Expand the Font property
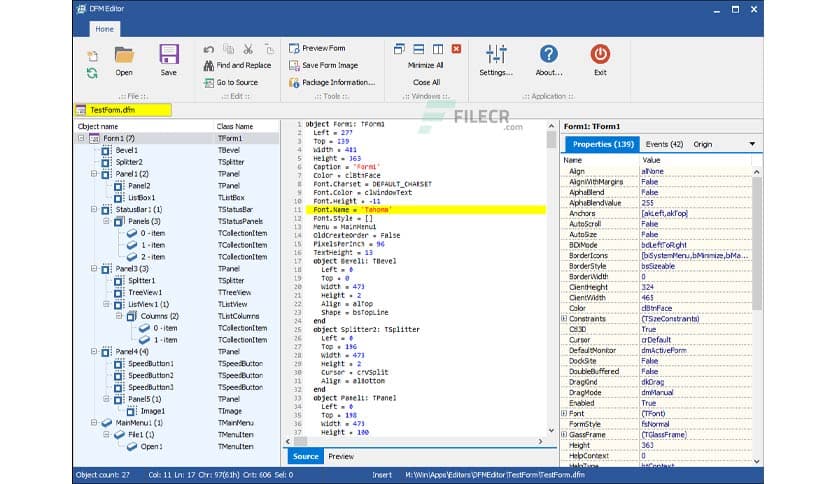 tap(564, 414)
